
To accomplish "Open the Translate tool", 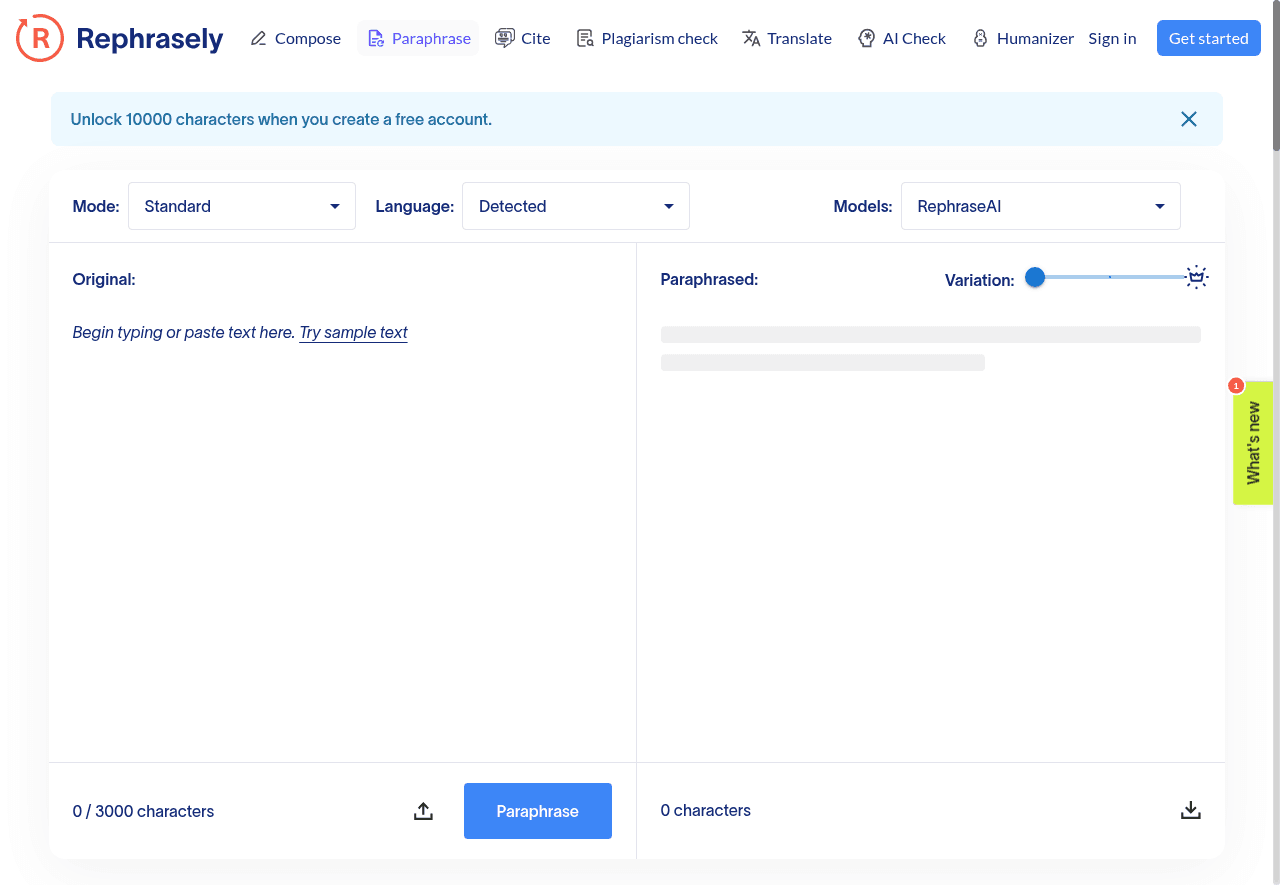I will (x=787, y=38).
